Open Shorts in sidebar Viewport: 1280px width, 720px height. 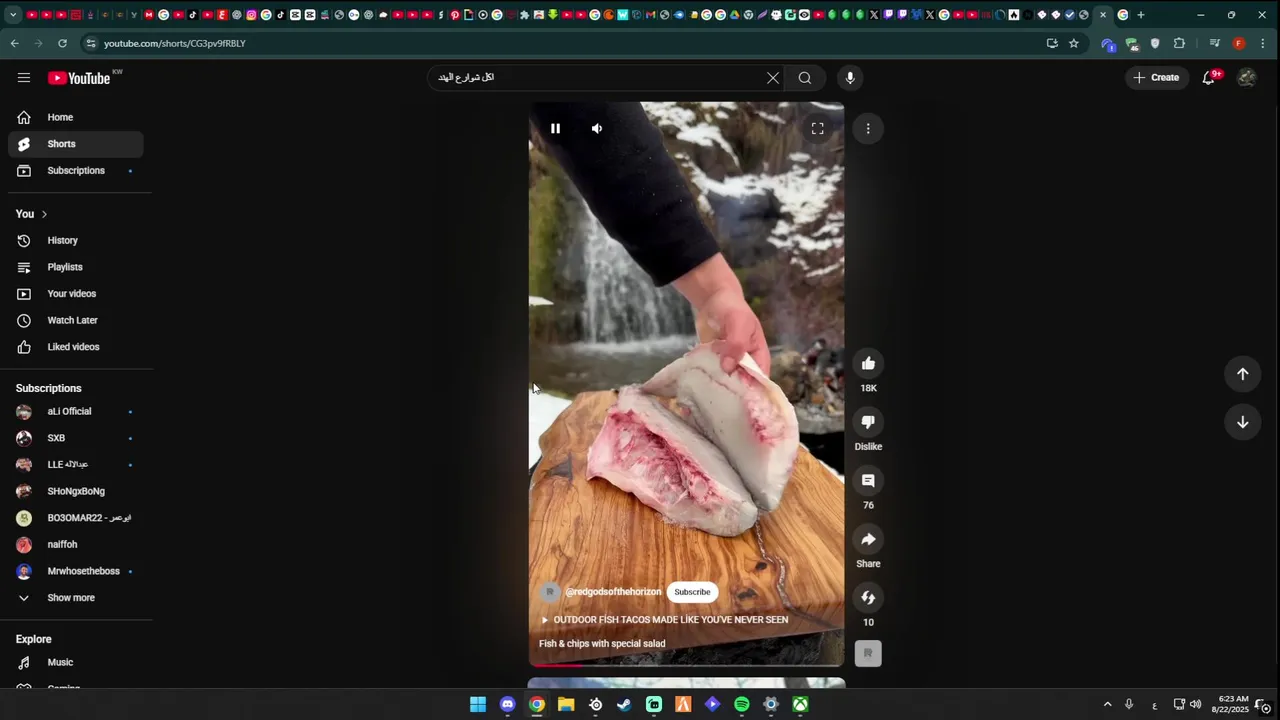click(x=76, y=144)
